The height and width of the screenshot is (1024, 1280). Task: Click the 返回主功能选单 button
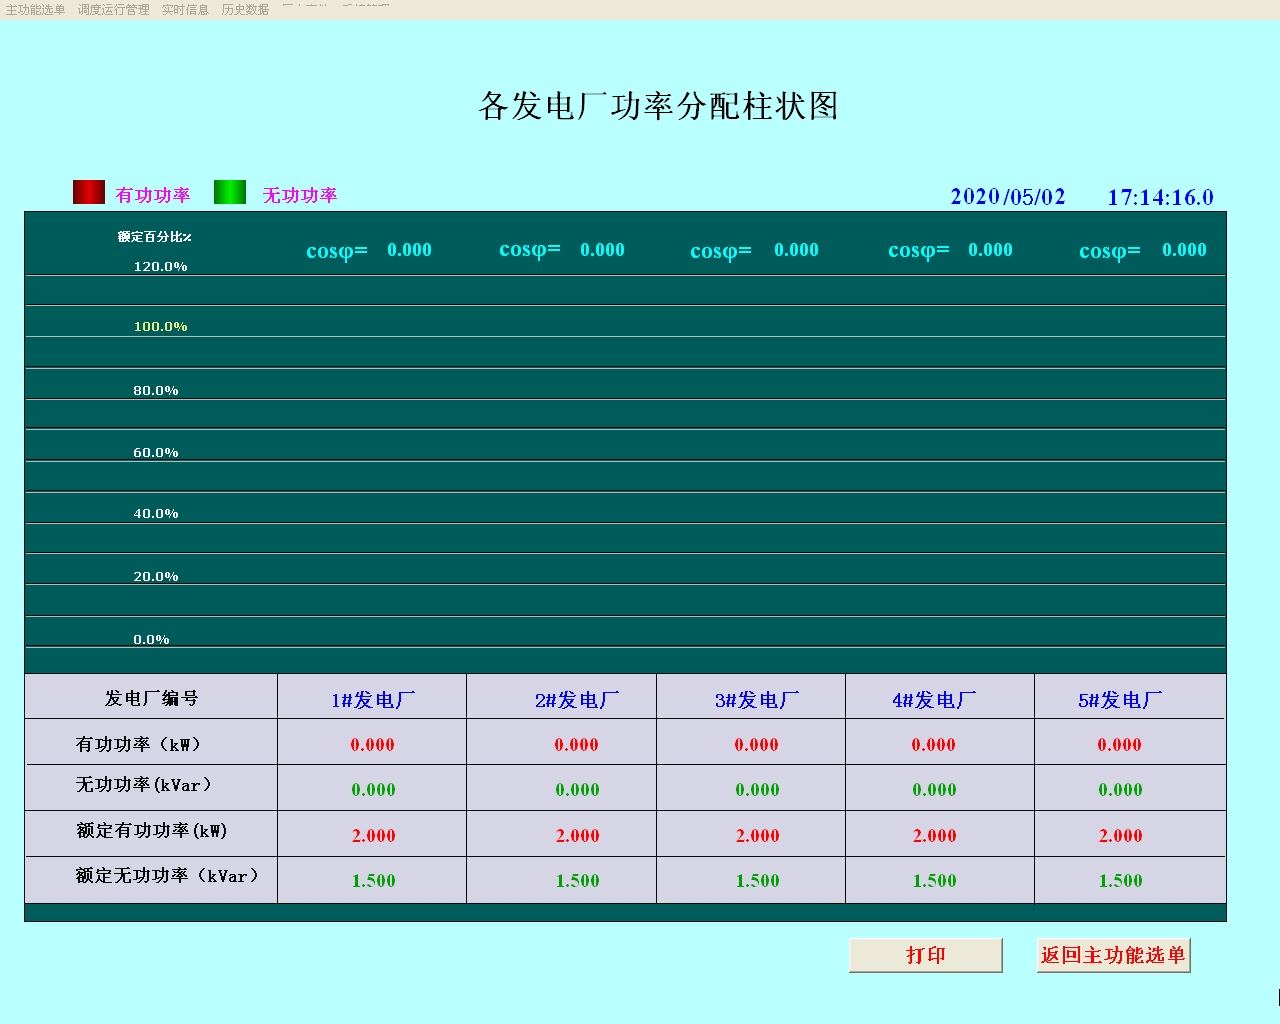coord(1113,955)
